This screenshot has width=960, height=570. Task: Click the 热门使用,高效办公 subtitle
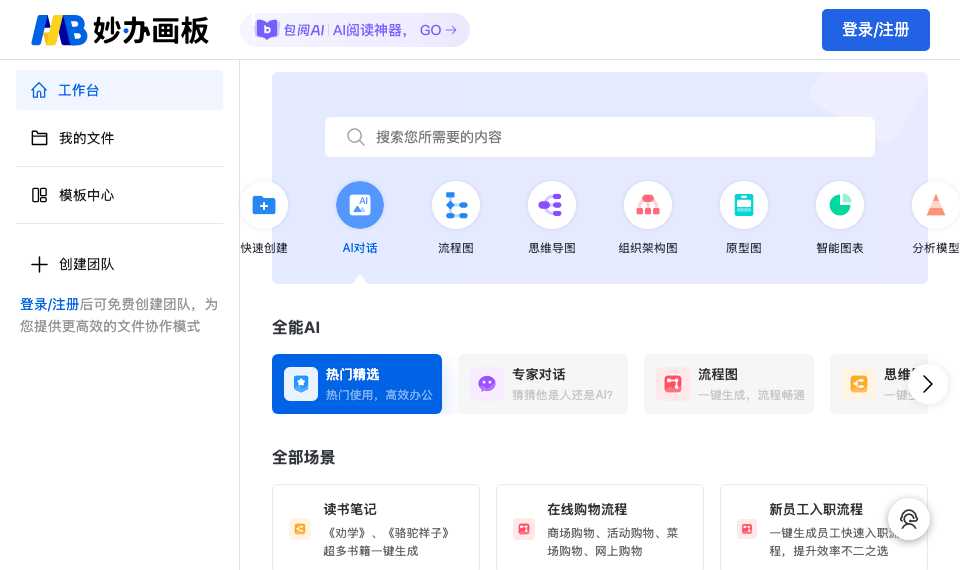point(379,395)
